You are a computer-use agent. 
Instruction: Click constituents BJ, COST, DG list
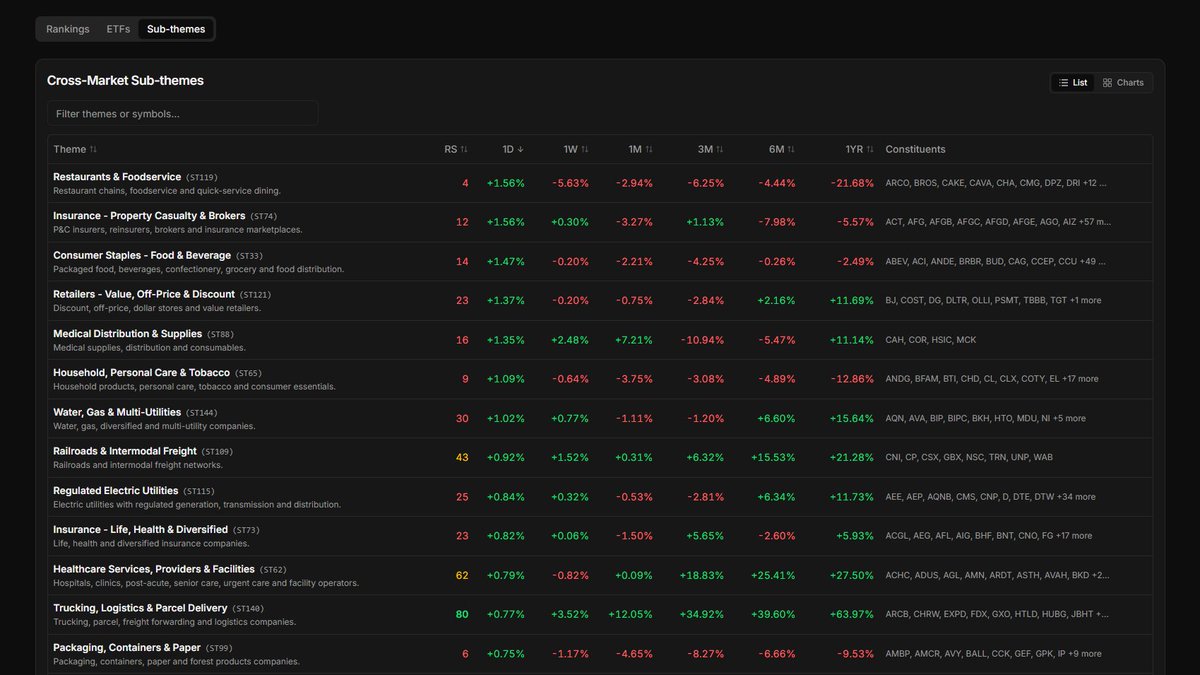point(993,300)
